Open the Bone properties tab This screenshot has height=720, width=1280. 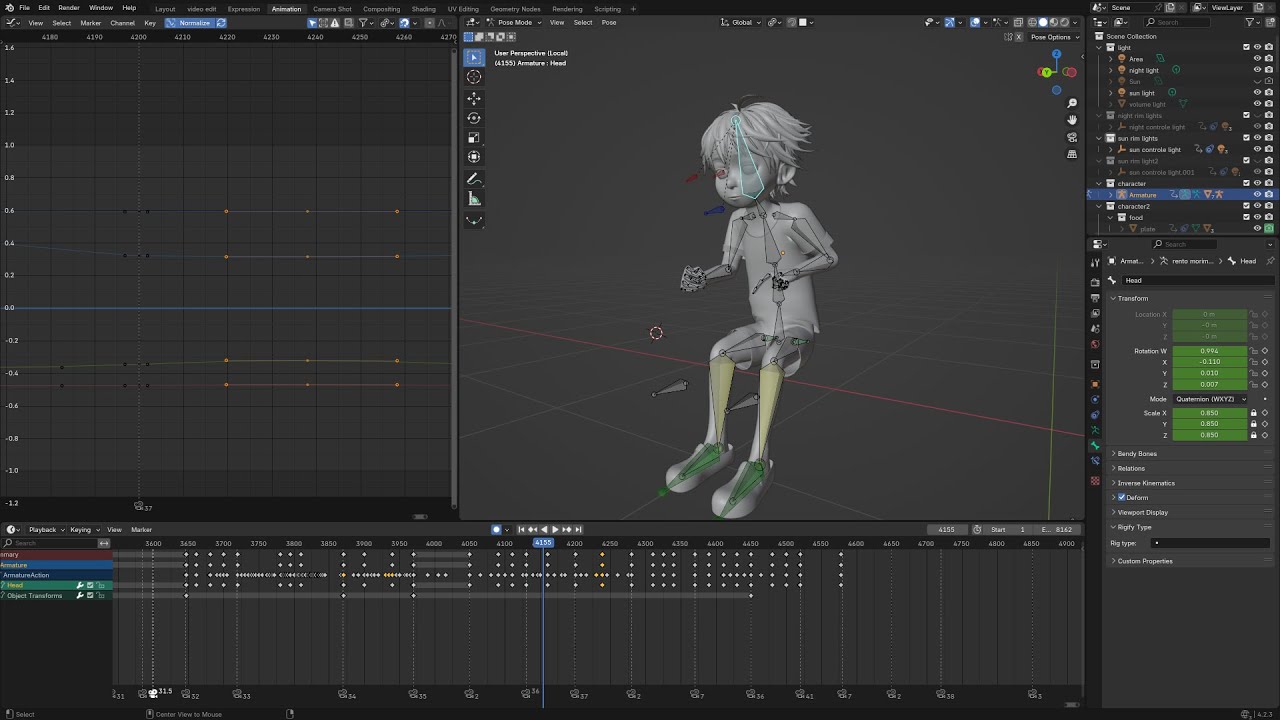(1095, 446)
